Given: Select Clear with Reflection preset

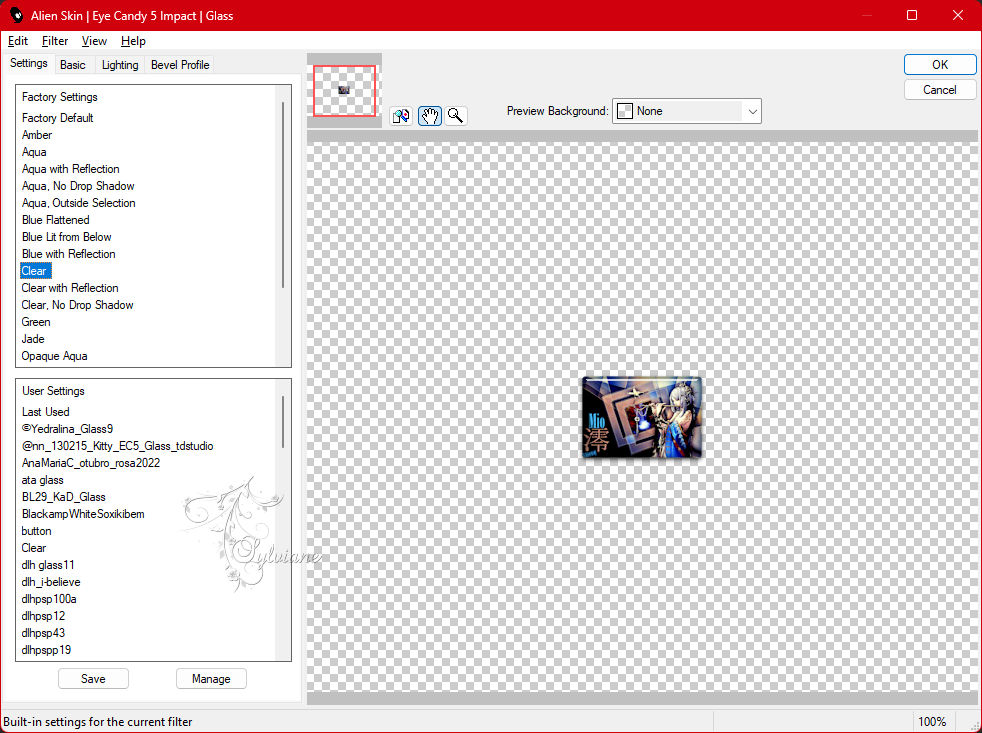Looking at the screenshot, I should pyautogui.click(x=70, y=288).
